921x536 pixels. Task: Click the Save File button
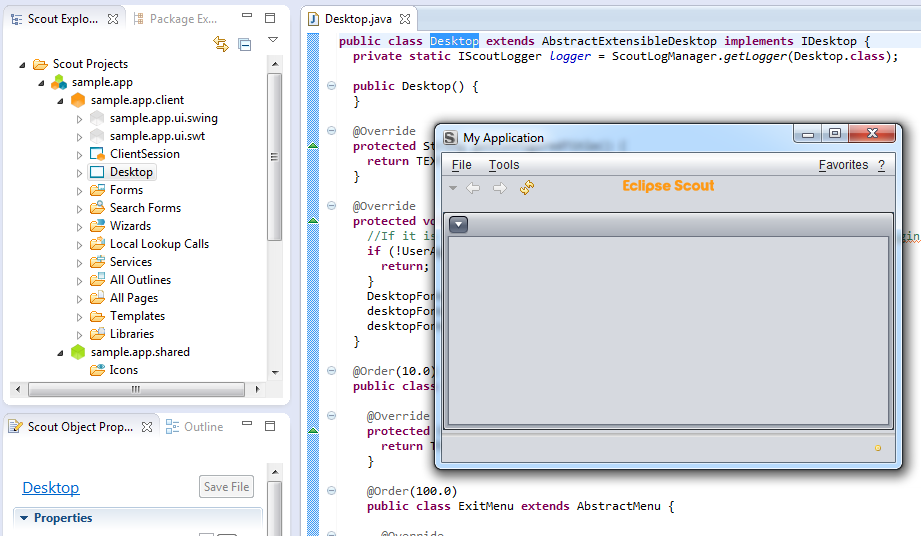click(226, 487)
